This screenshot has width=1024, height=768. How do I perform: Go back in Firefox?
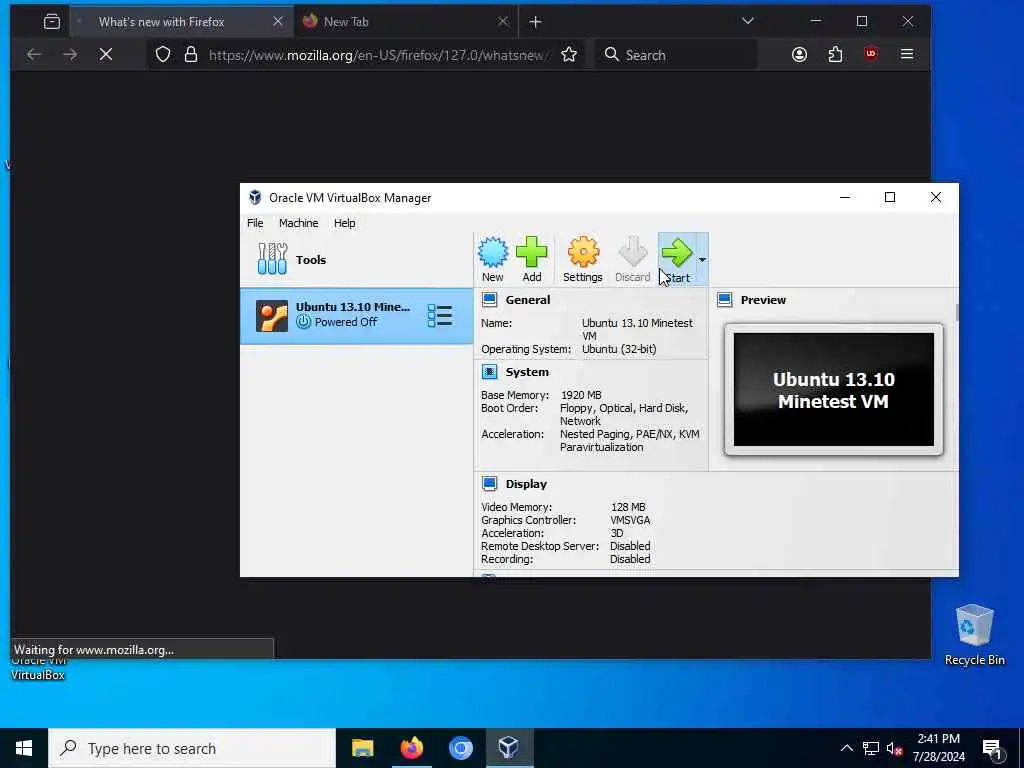click(x=33, y=55)
